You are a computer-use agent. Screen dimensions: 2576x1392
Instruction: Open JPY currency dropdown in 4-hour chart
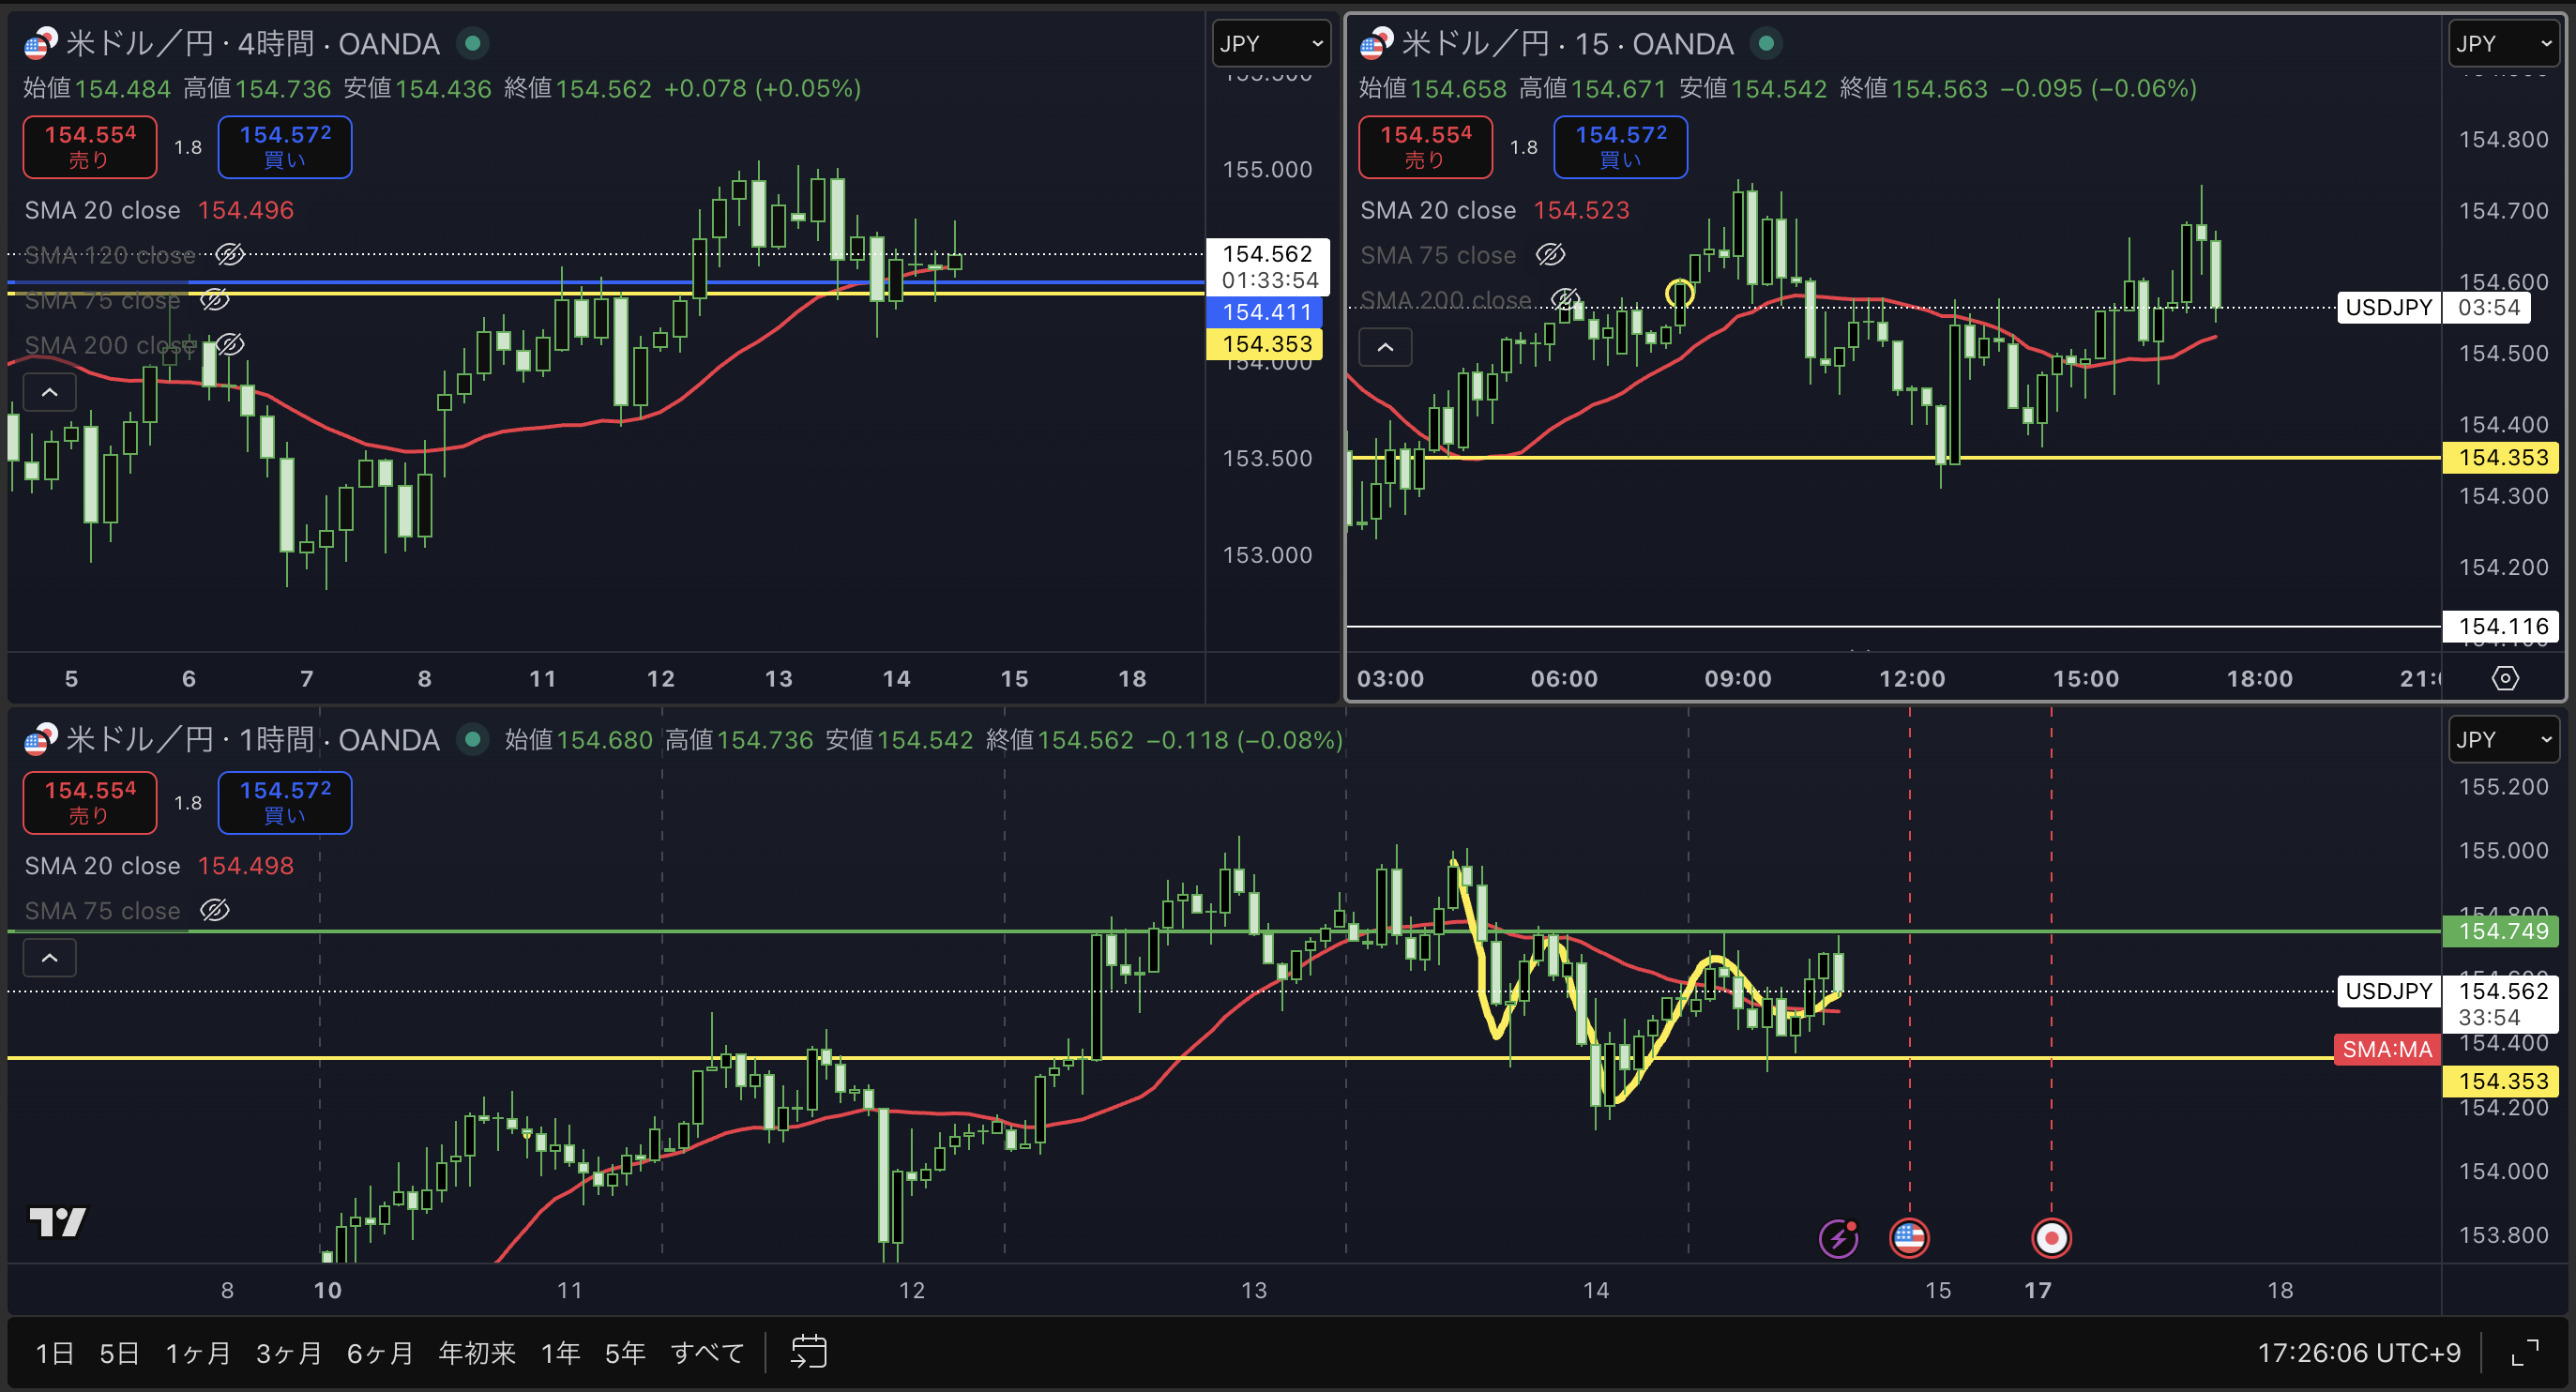(1270, 43)
